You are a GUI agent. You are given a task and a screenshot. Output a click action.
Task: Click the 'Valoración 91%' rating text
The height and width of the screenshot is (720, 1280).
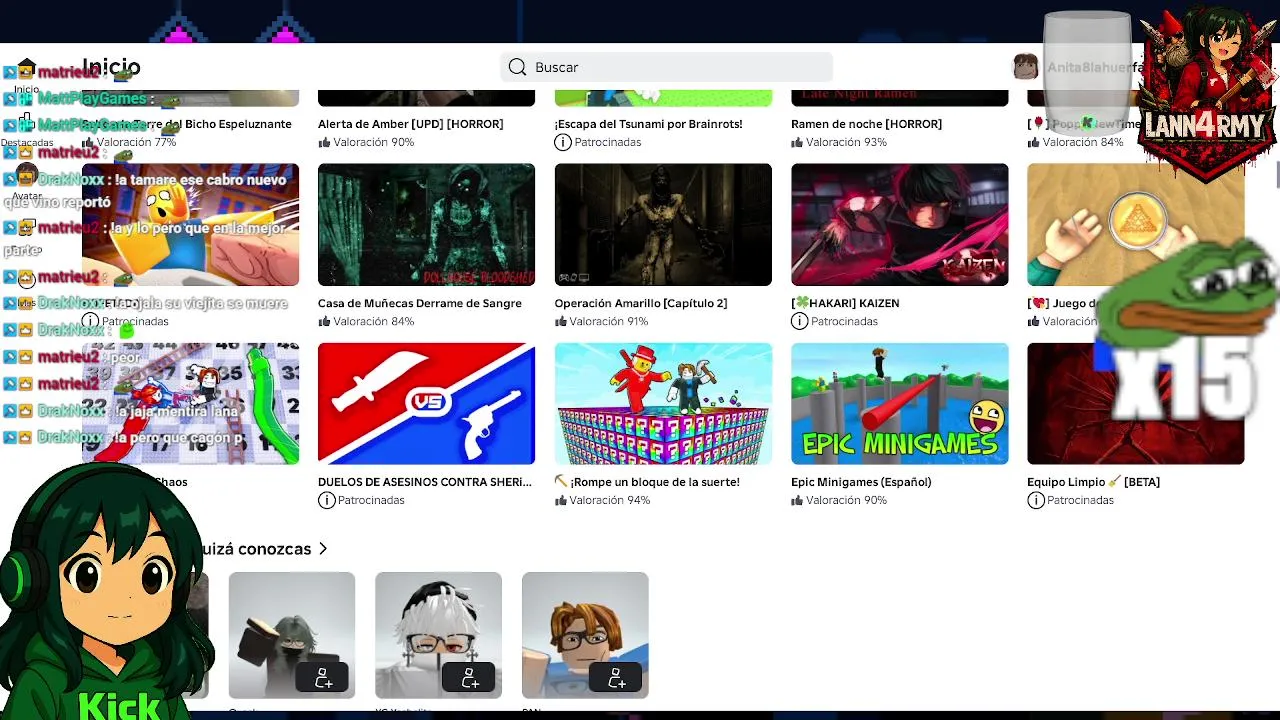click(x=609, y=321)
